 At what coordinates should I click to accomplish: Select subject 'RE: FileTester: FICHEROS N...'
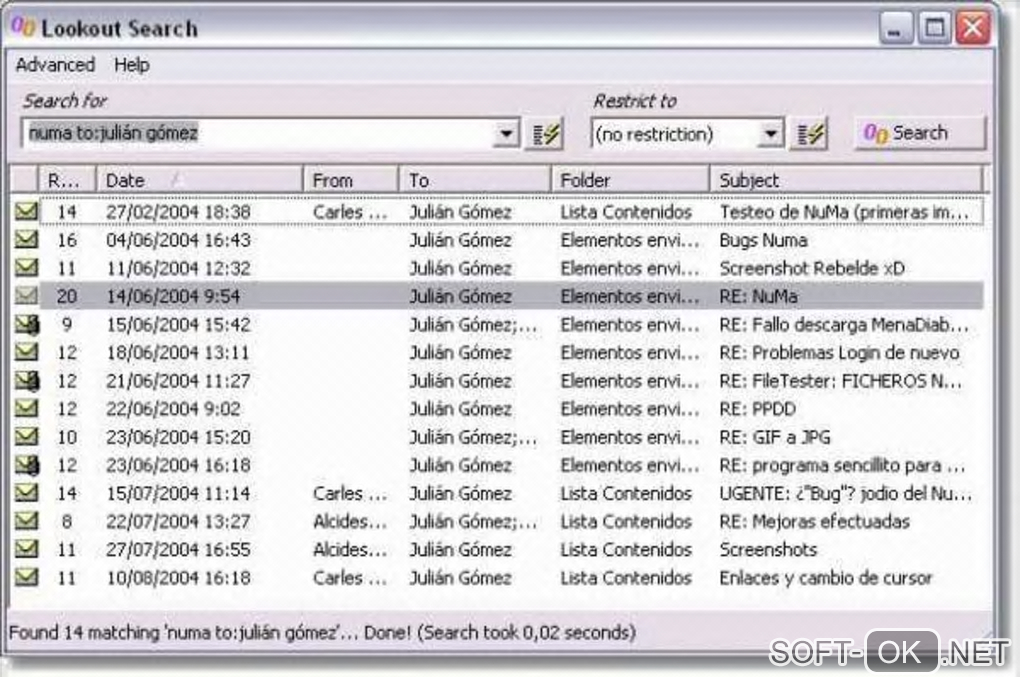click(840, 381)
